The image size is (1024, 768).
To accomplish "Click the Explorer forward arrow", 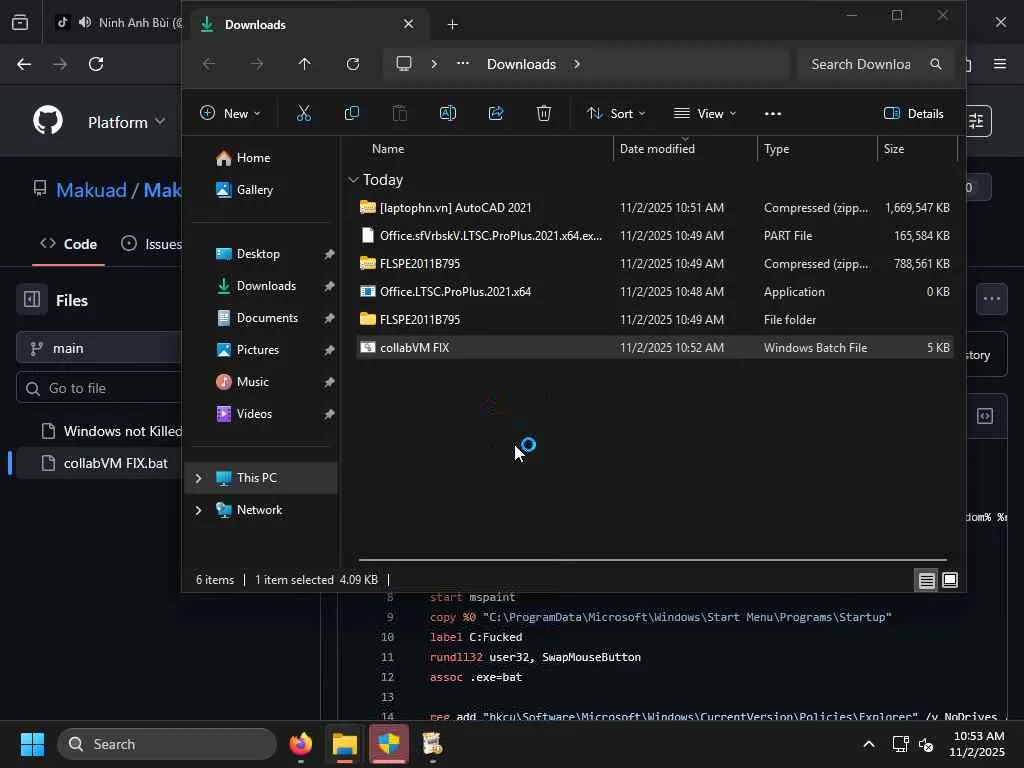I will (x=257, y=64).
